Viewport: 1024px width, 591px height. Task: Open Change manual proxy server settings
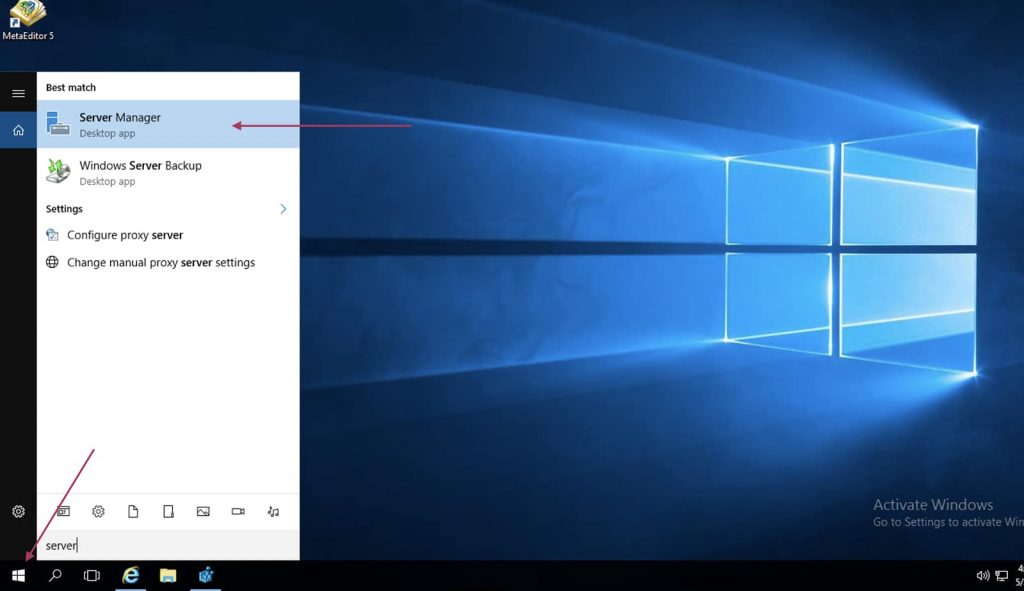tap(160, 263)
